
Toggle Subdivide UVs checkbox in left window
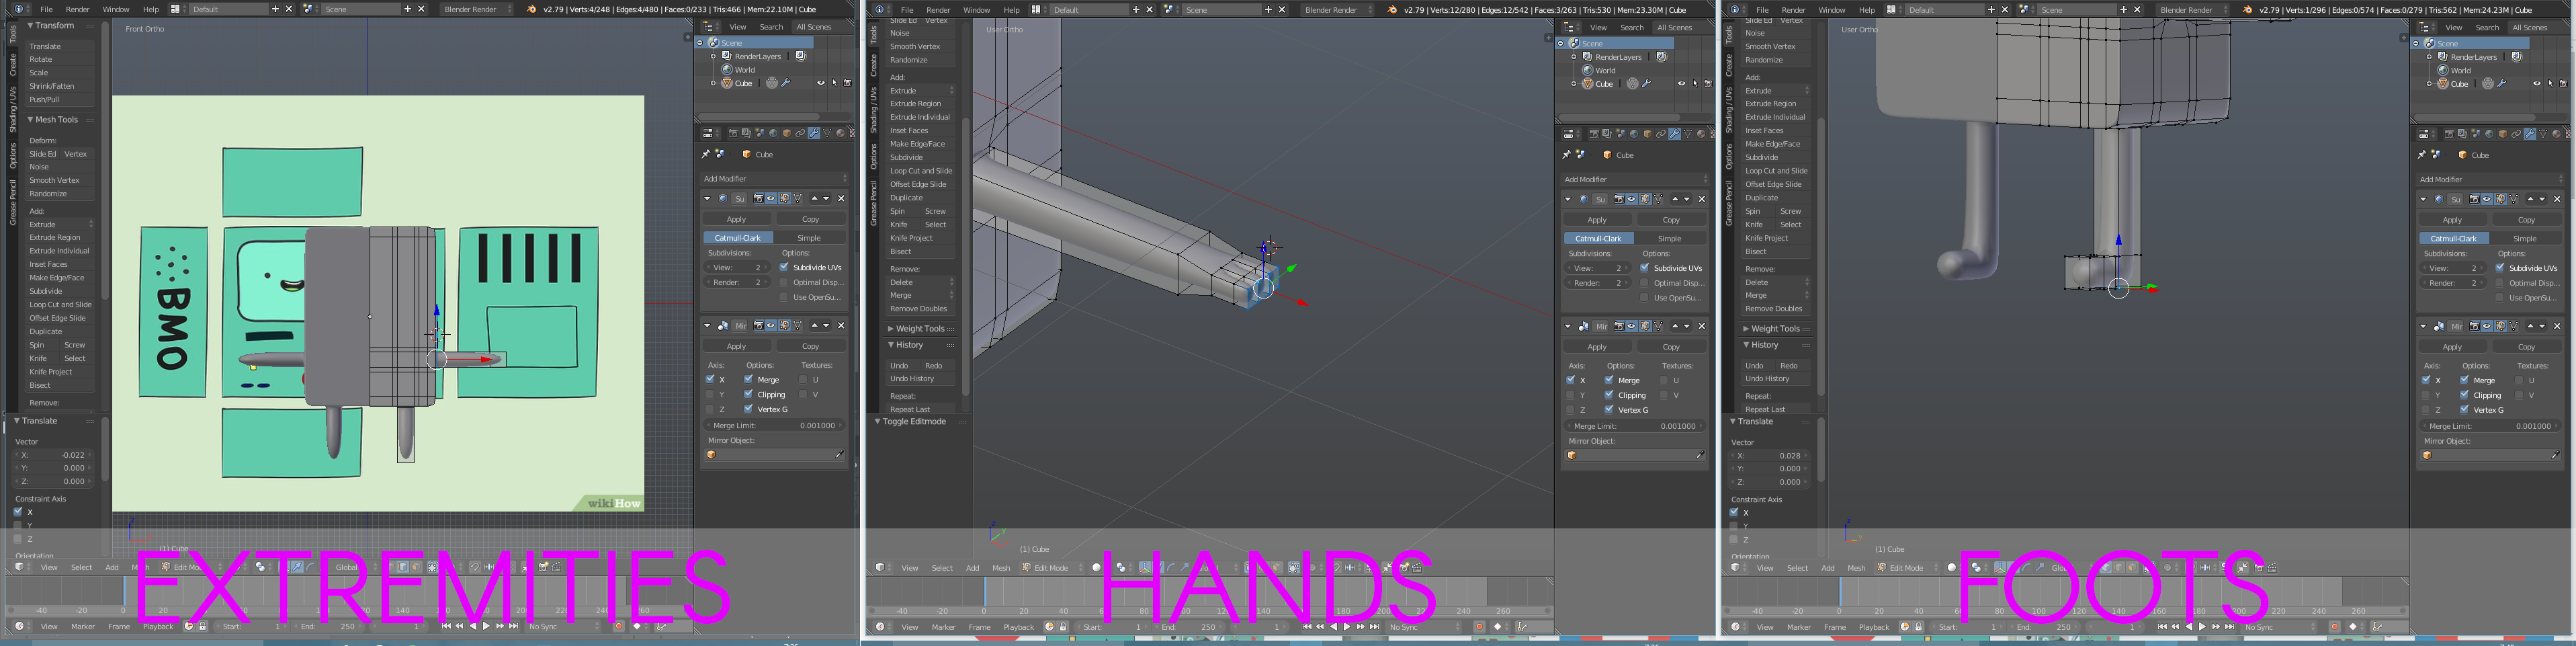[784, 267]
